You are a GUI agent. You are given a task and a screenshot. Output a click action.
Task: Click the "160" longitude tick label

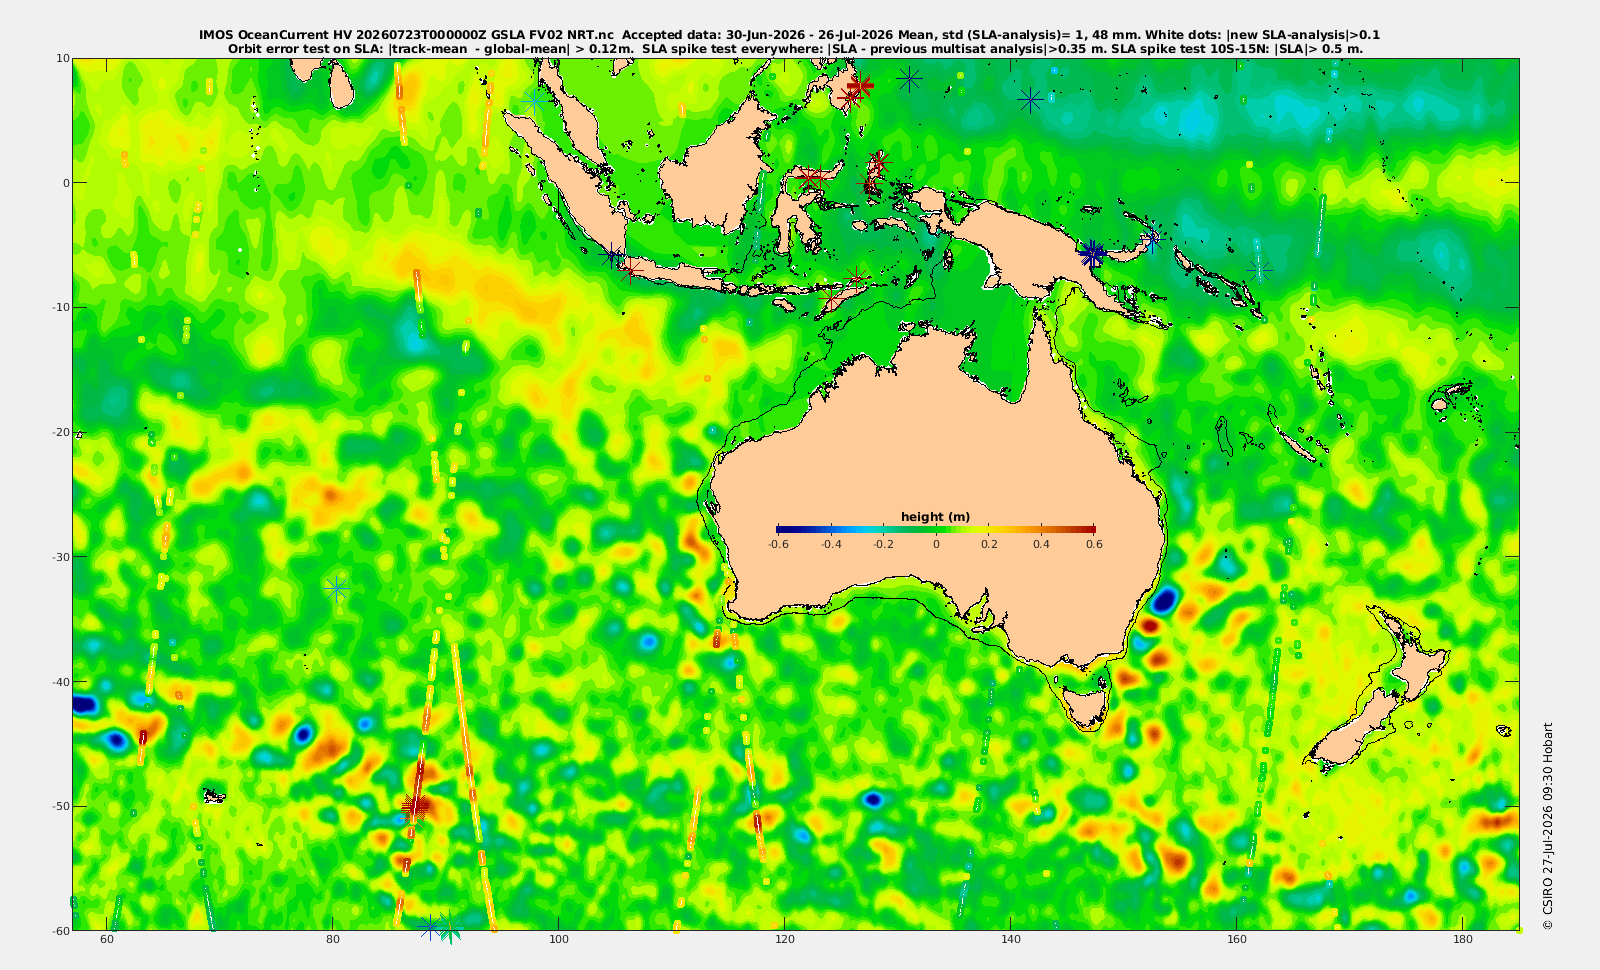point(1237,940)
